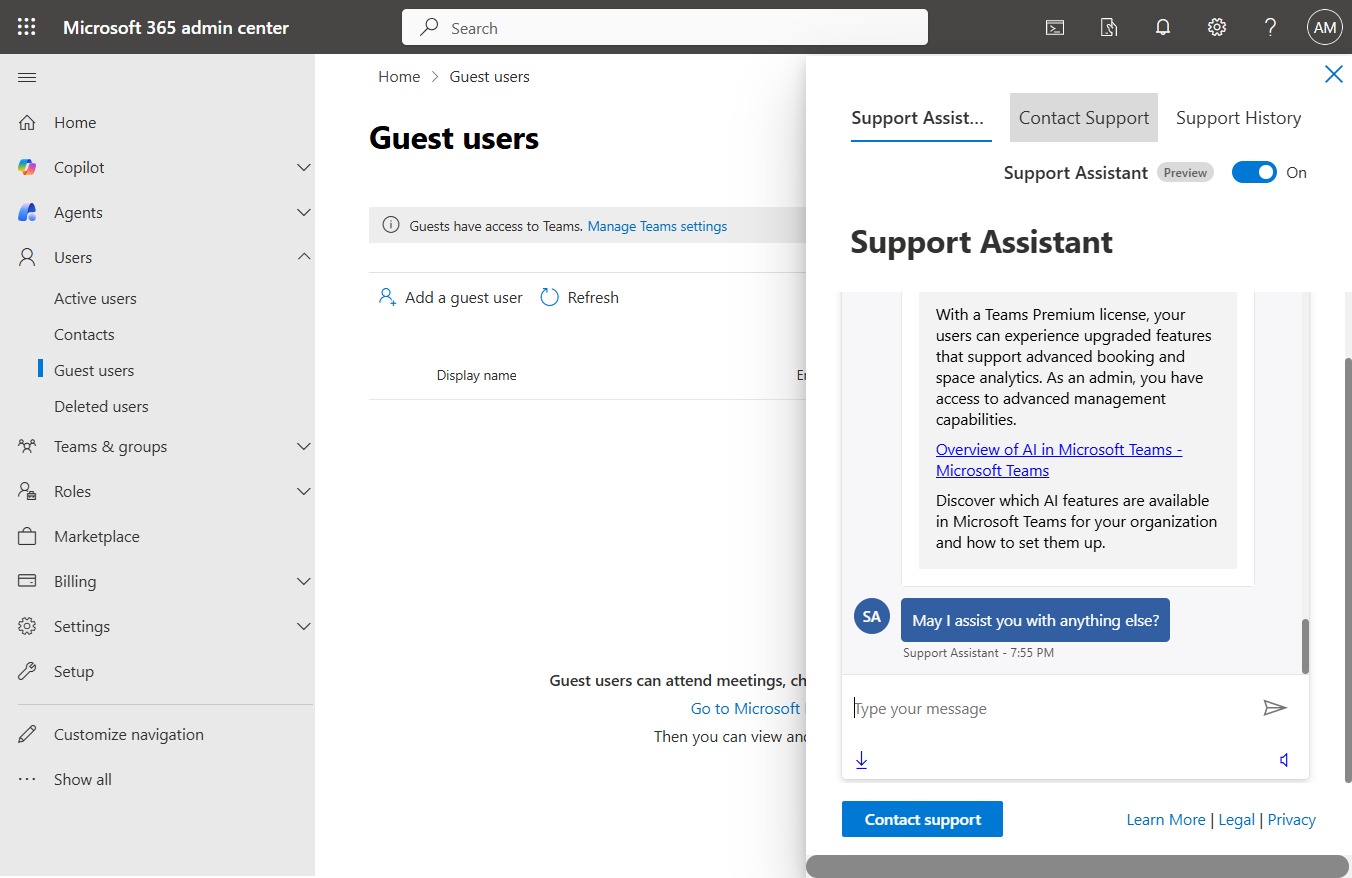
Task: Click the Go to Microsoft link
Action: (x=746, y=708)
